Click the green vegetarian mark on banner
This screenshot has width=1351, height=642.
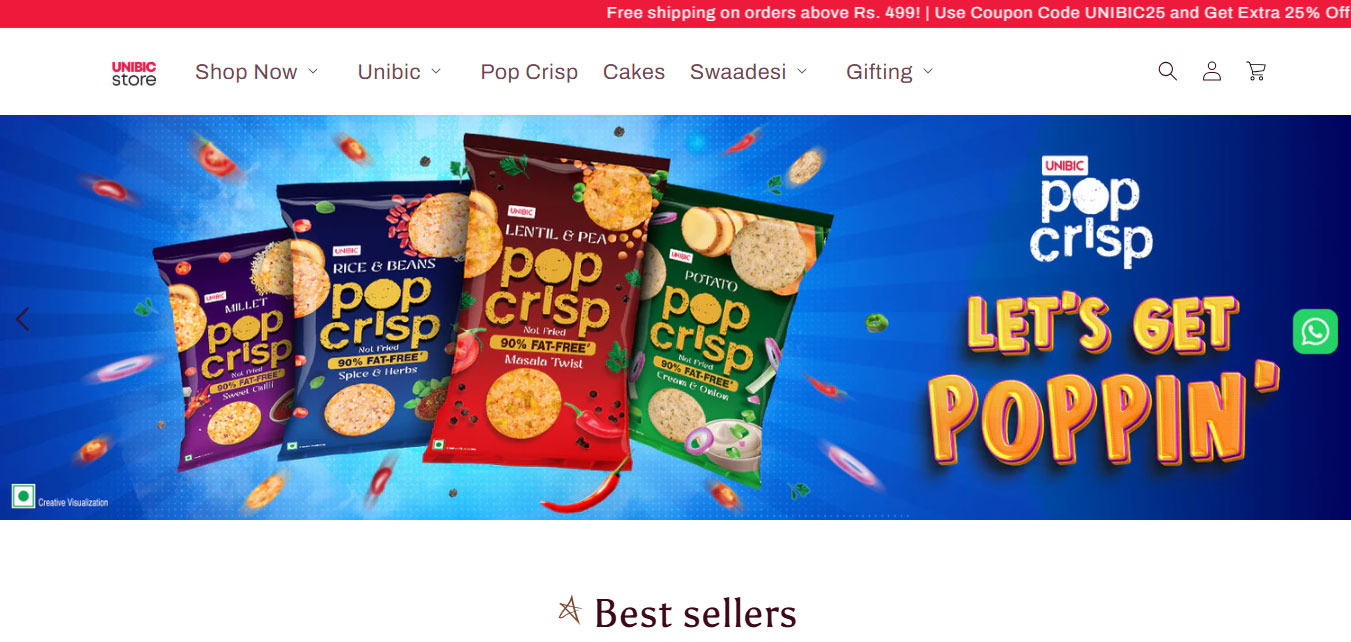click(x=23, y=496)
